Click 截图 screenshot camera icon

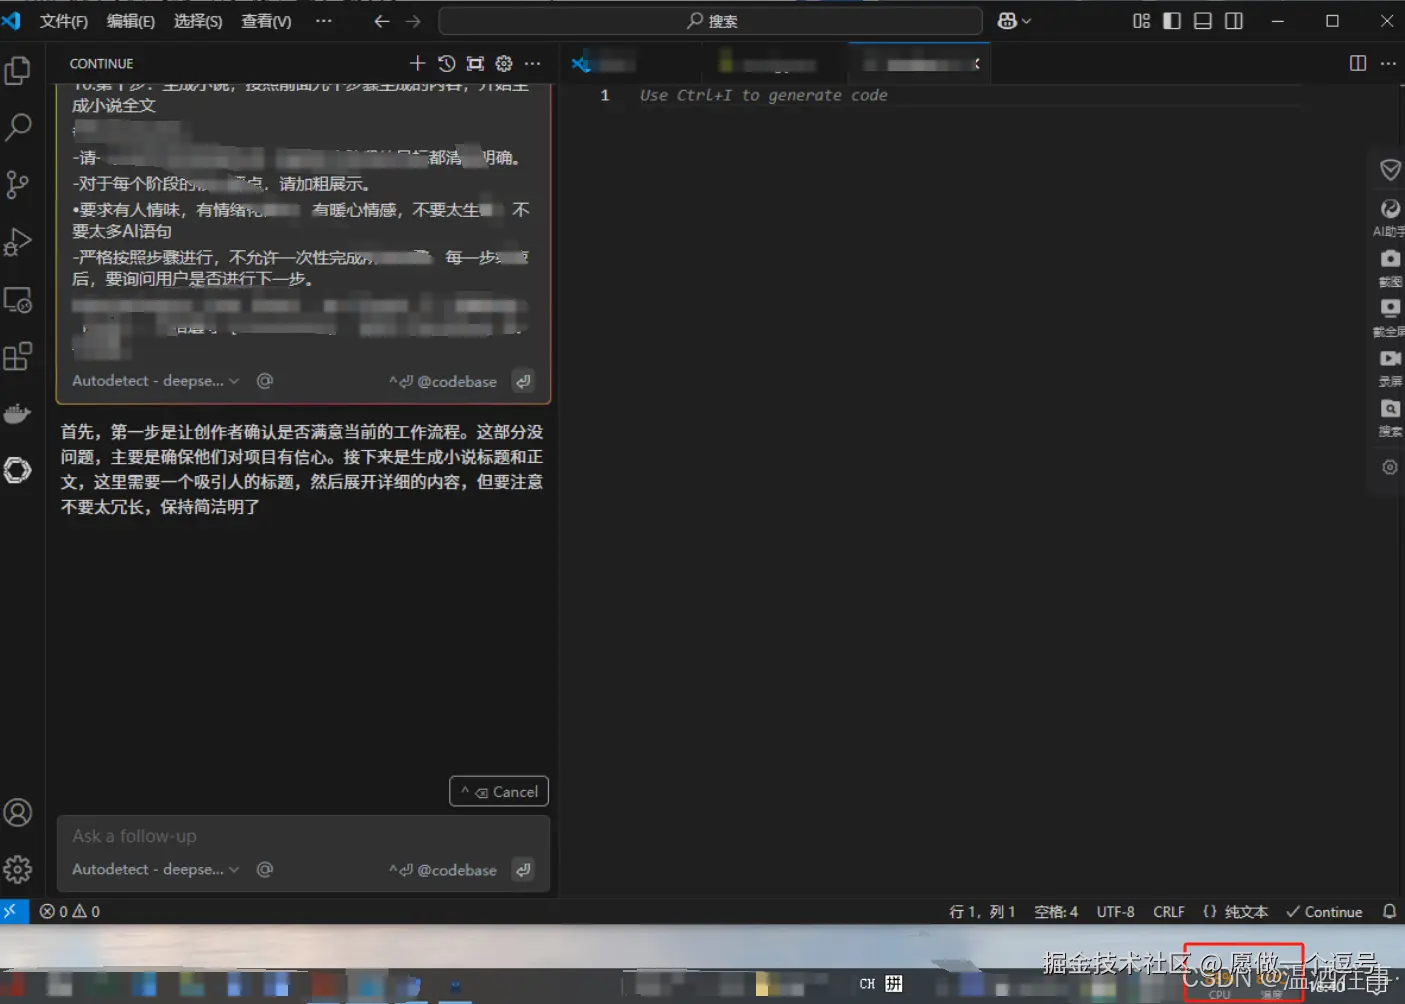click(x=1390, y=267)
